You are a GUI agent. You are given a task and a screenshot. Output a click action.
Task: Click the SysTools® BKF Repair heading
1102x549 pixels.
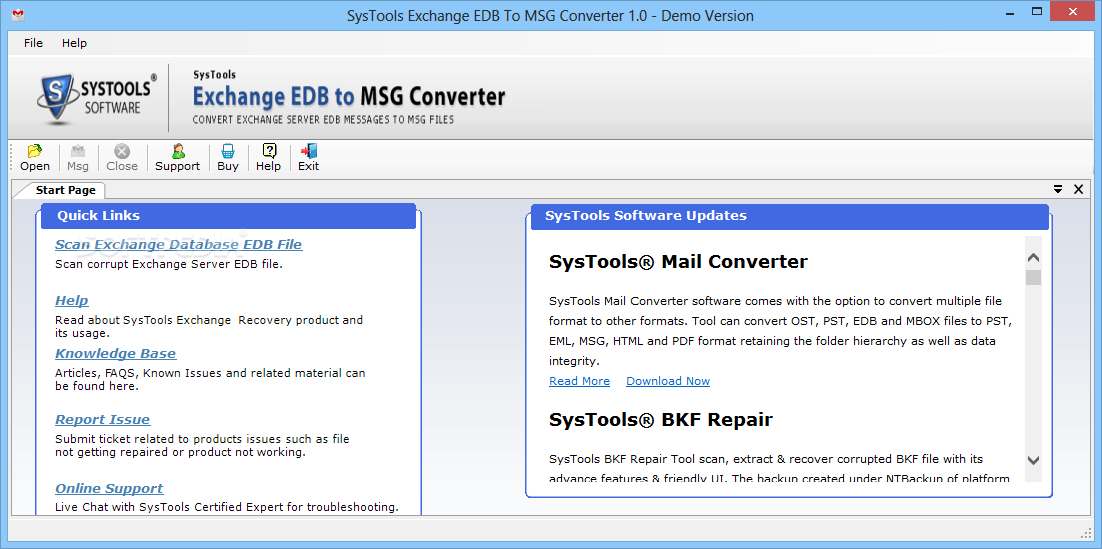(x=661, y=420)
